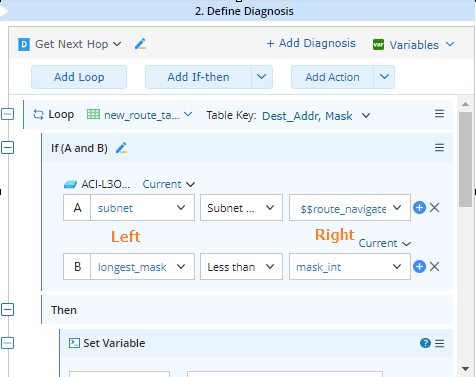
Task: Open the Set Variable hamburger menu
Action: (439, 343)
